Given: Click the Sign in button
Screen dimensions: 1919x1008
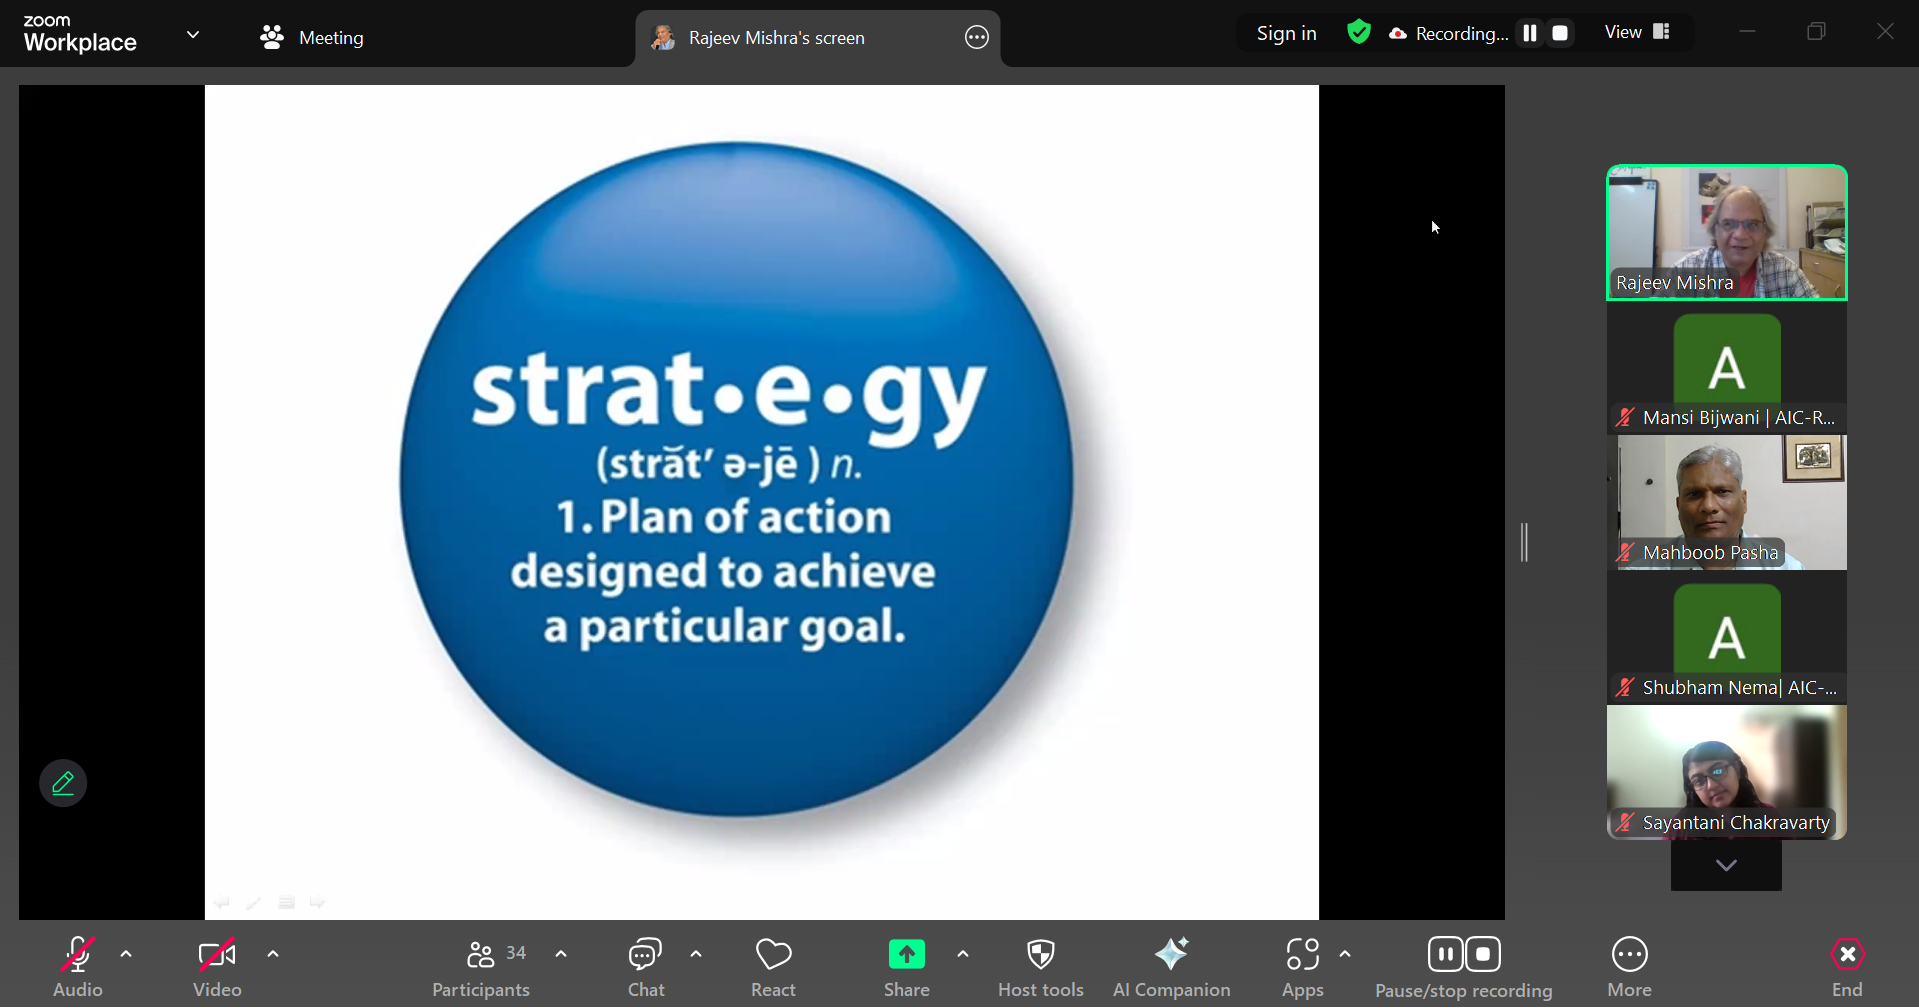Looking at the screenshot, I should 1286,33.
